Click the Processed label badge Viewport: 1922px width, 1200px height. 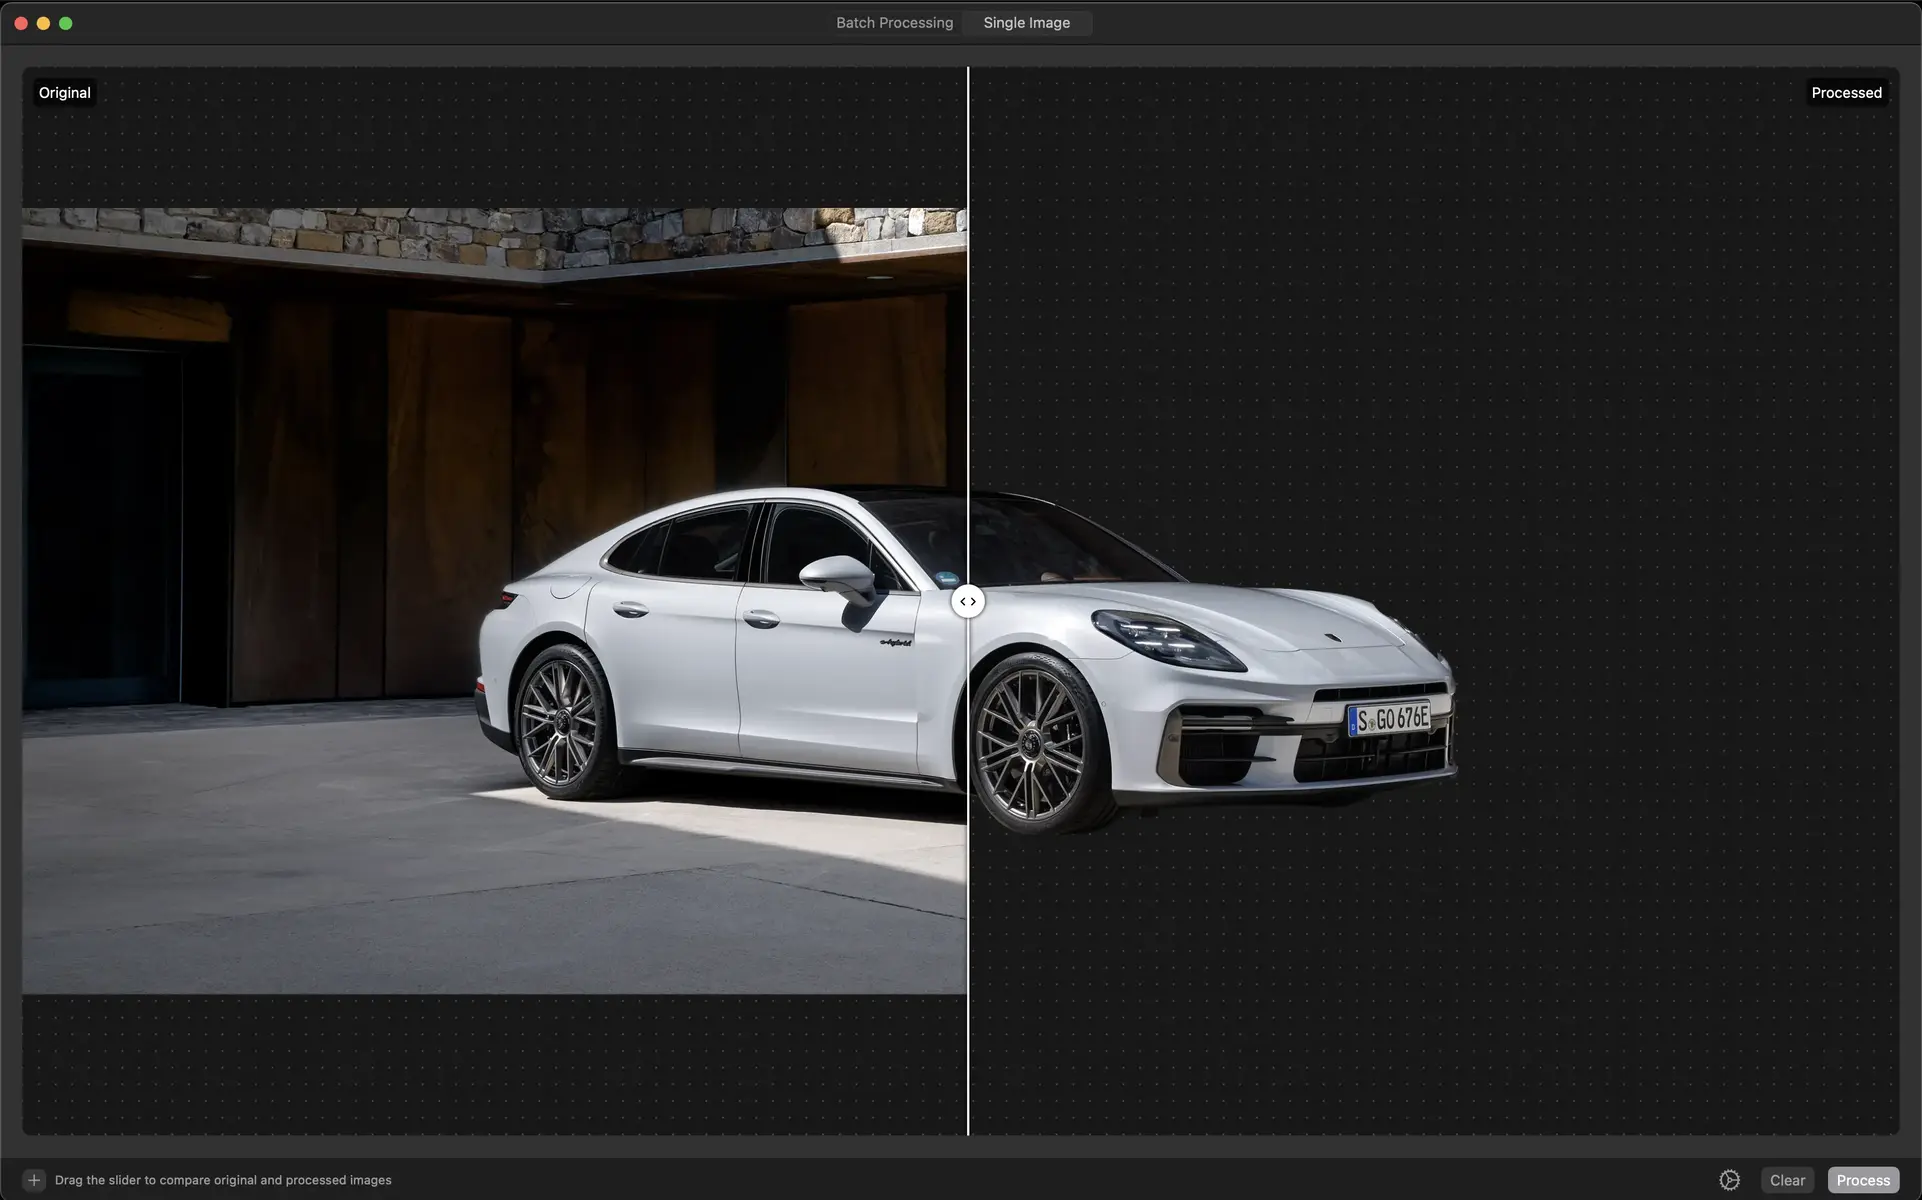1846,93
